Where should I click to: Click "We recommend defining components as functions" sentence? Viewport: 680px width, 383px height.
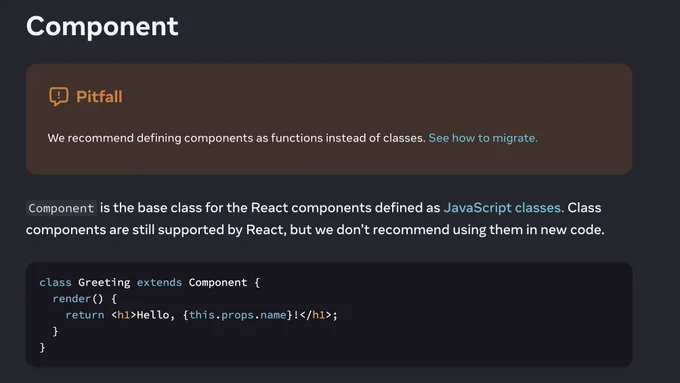pyautogui.click(x=236, y=138)
